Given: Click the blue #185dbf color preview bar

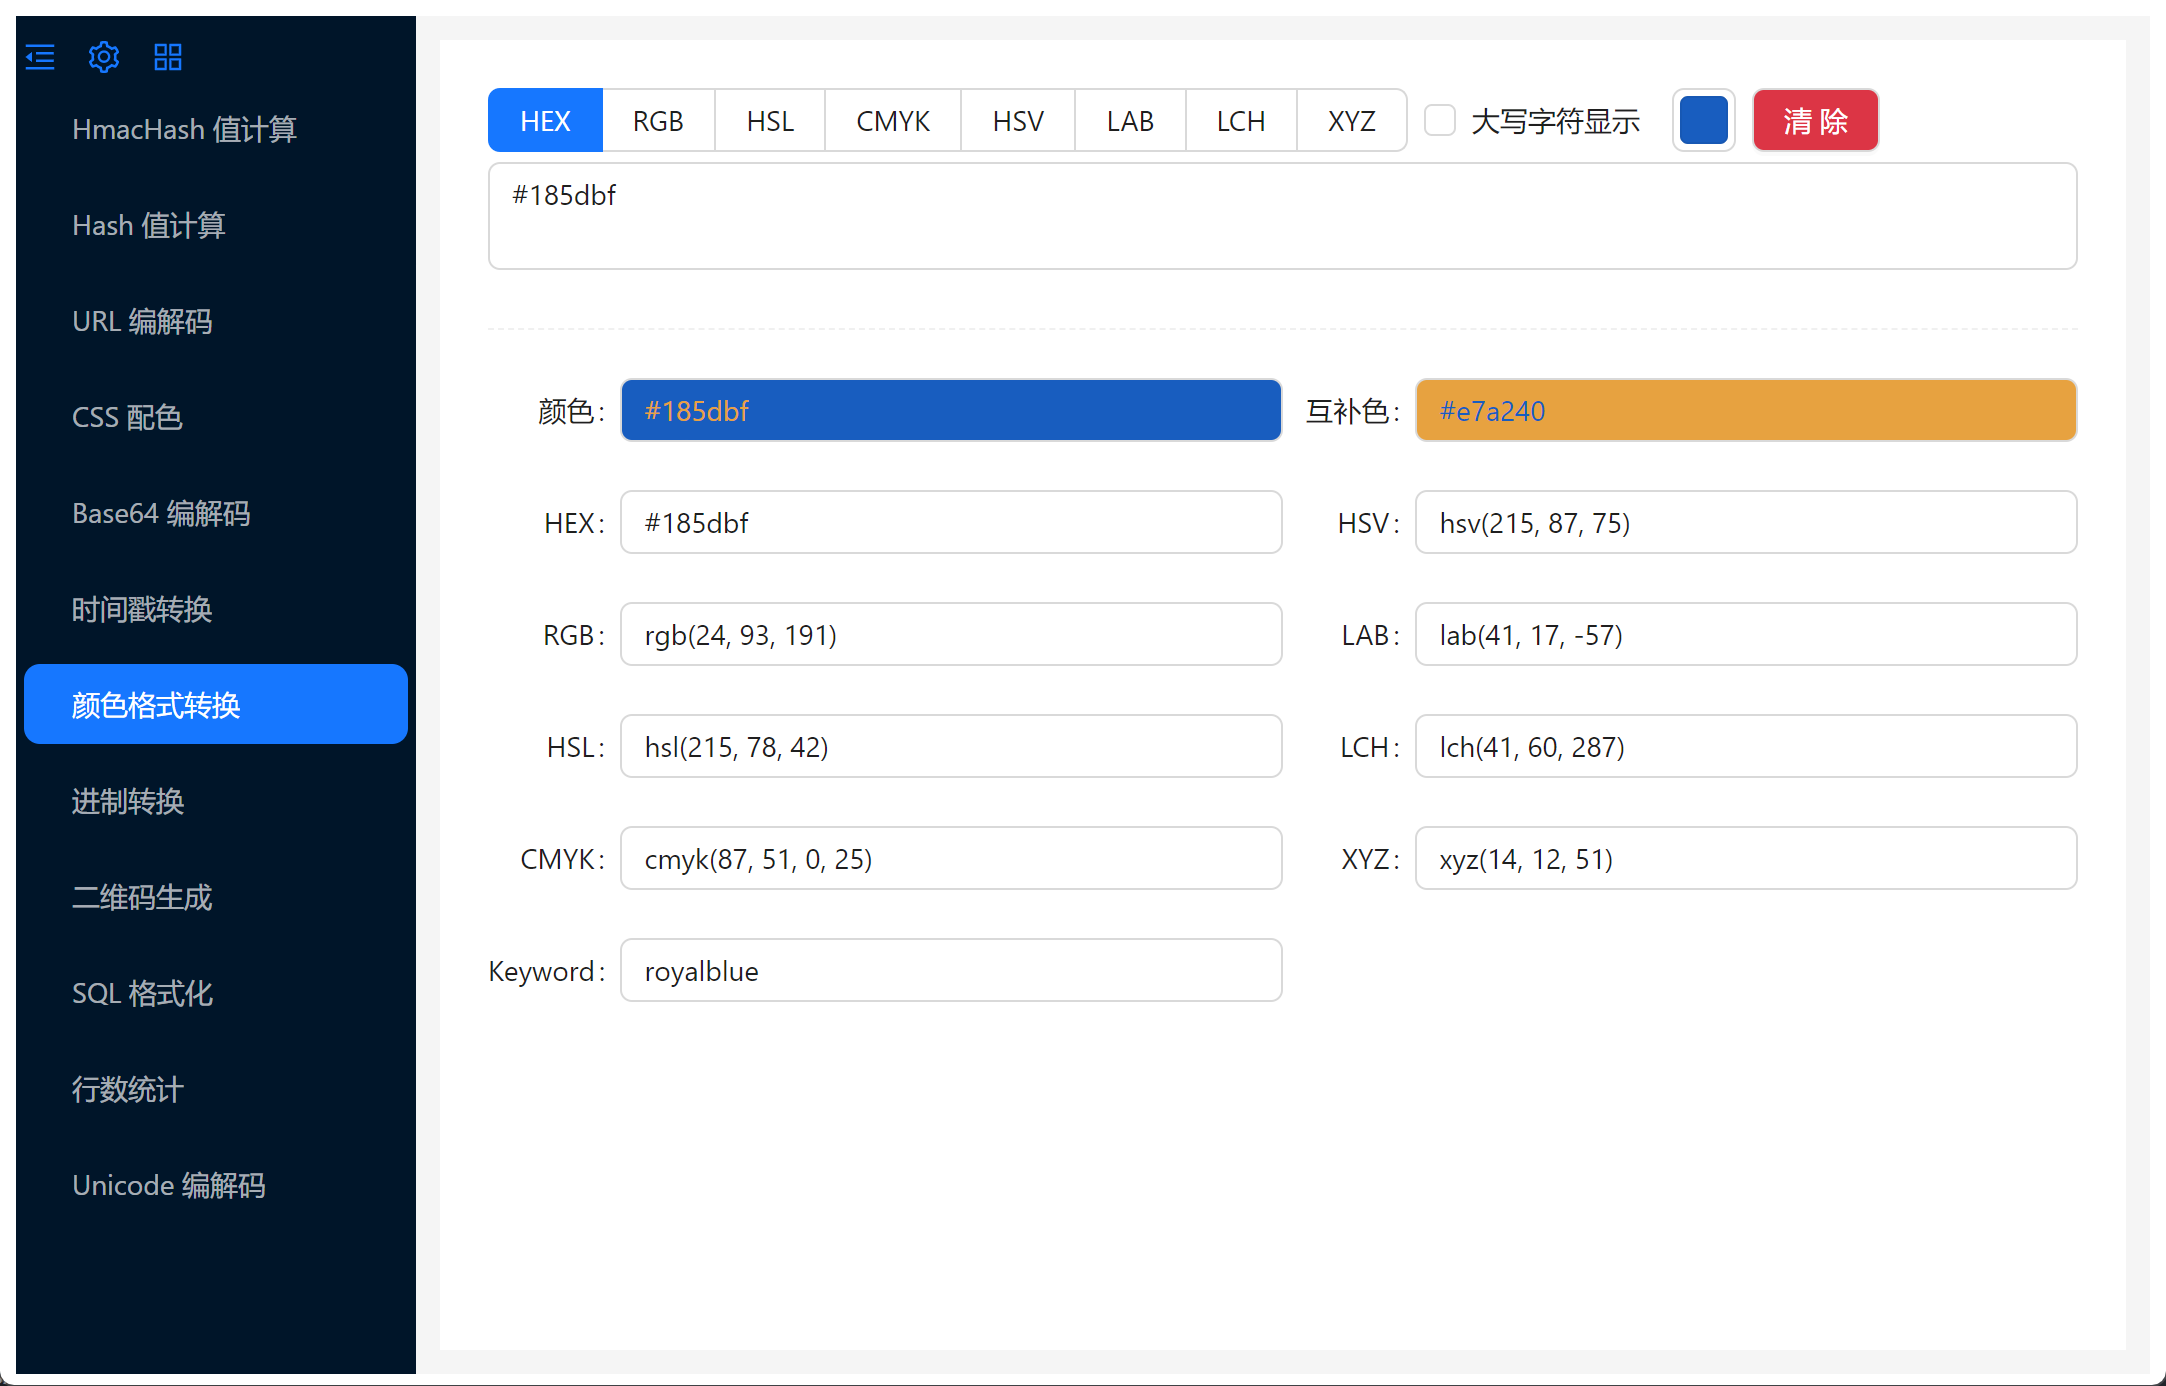Looking at the screenshot, I should tap(950, 411).
